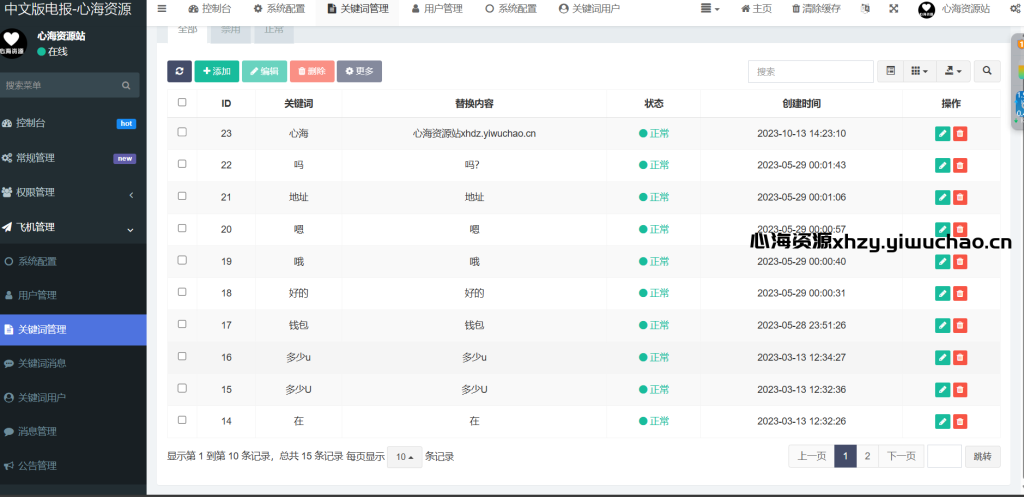Open the columns visibility dropdown
Image resolution: width=1024 pixels, height=497 pixels.
[920, 71]
